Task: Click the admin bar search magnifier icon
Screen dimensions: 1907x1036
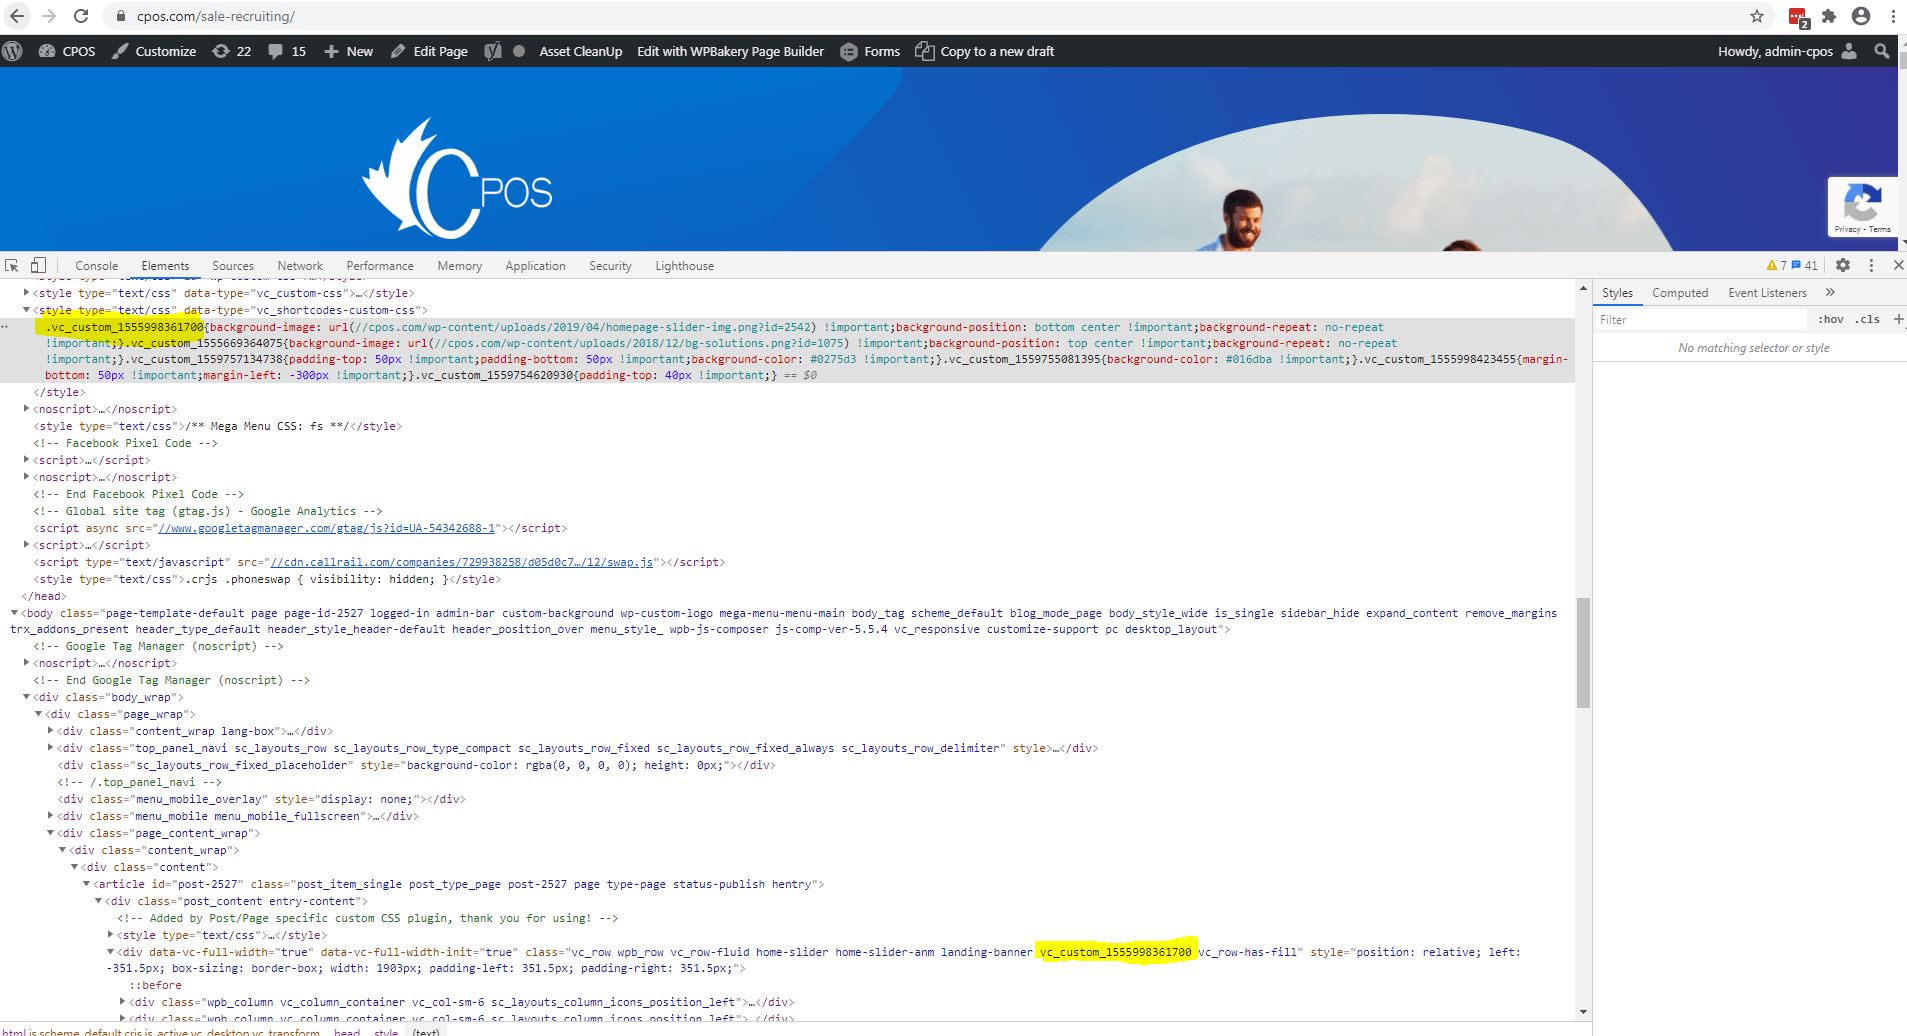Action: 1882,51
